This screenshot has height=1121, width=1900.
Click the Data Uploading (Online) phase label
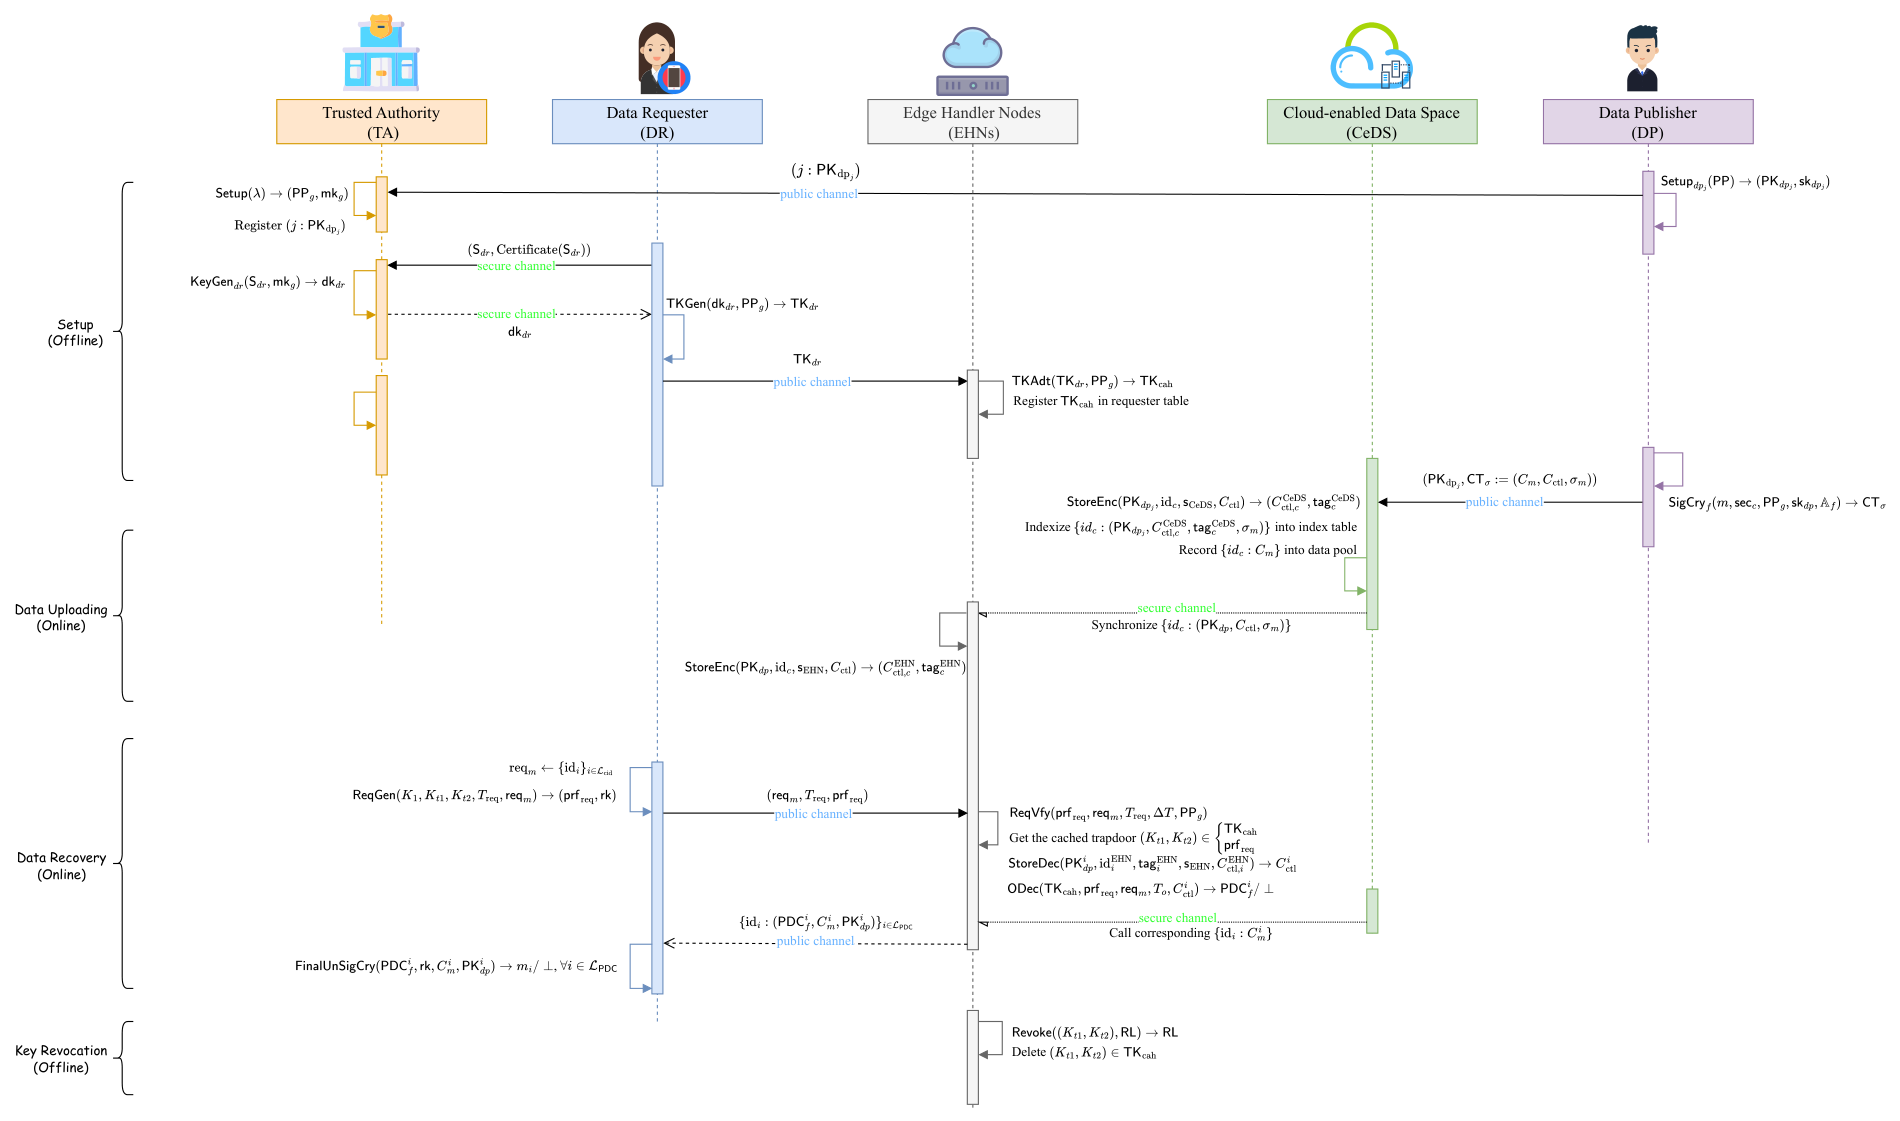[x=61, y=617]
